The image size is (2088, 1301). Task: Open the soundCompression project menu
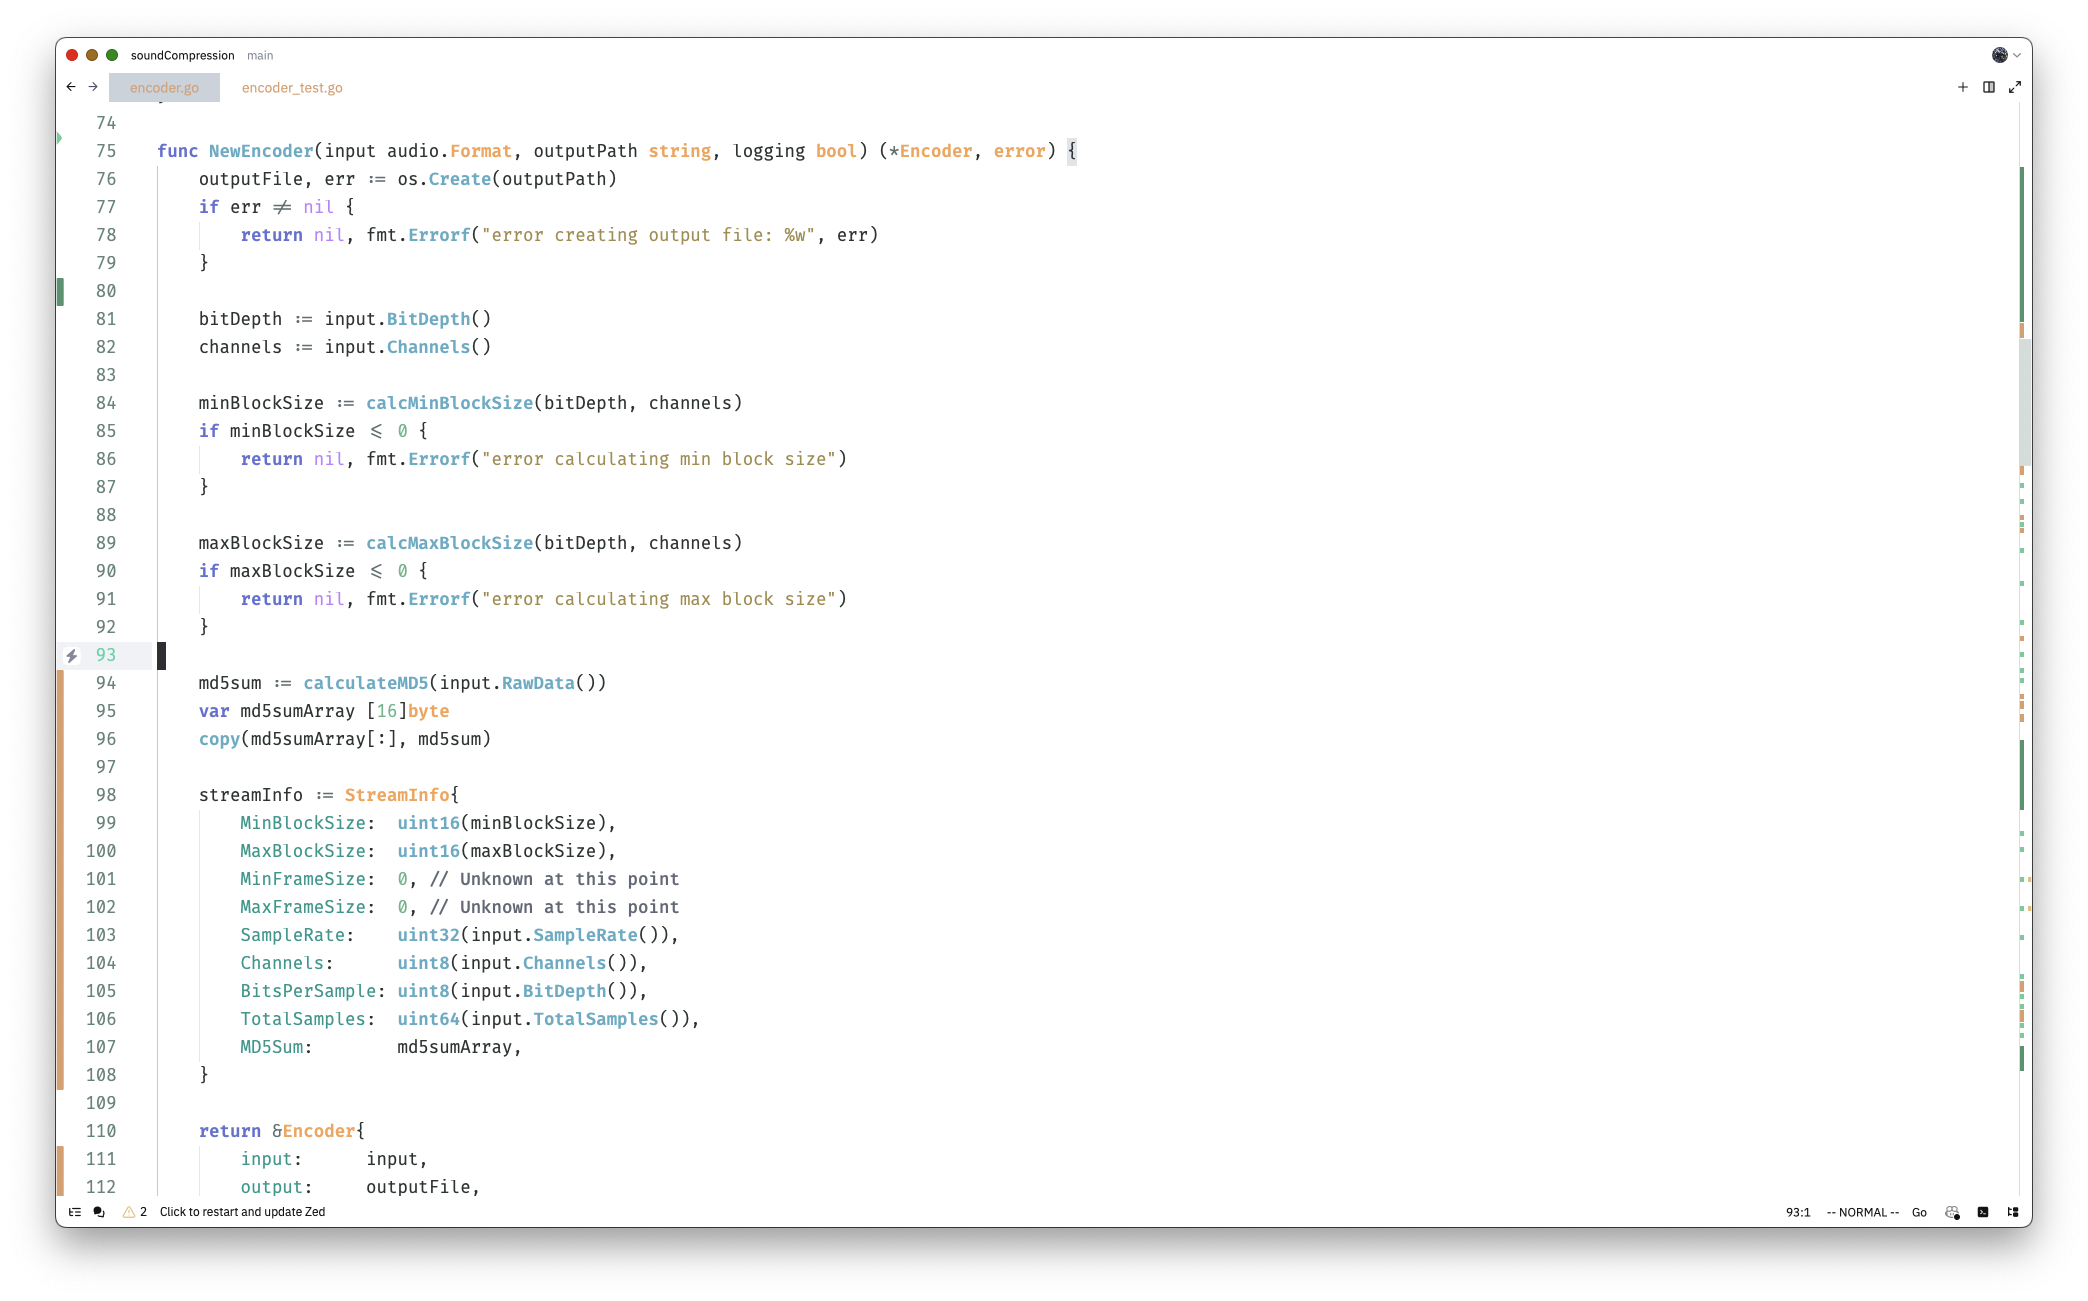(x=182, y=55)
